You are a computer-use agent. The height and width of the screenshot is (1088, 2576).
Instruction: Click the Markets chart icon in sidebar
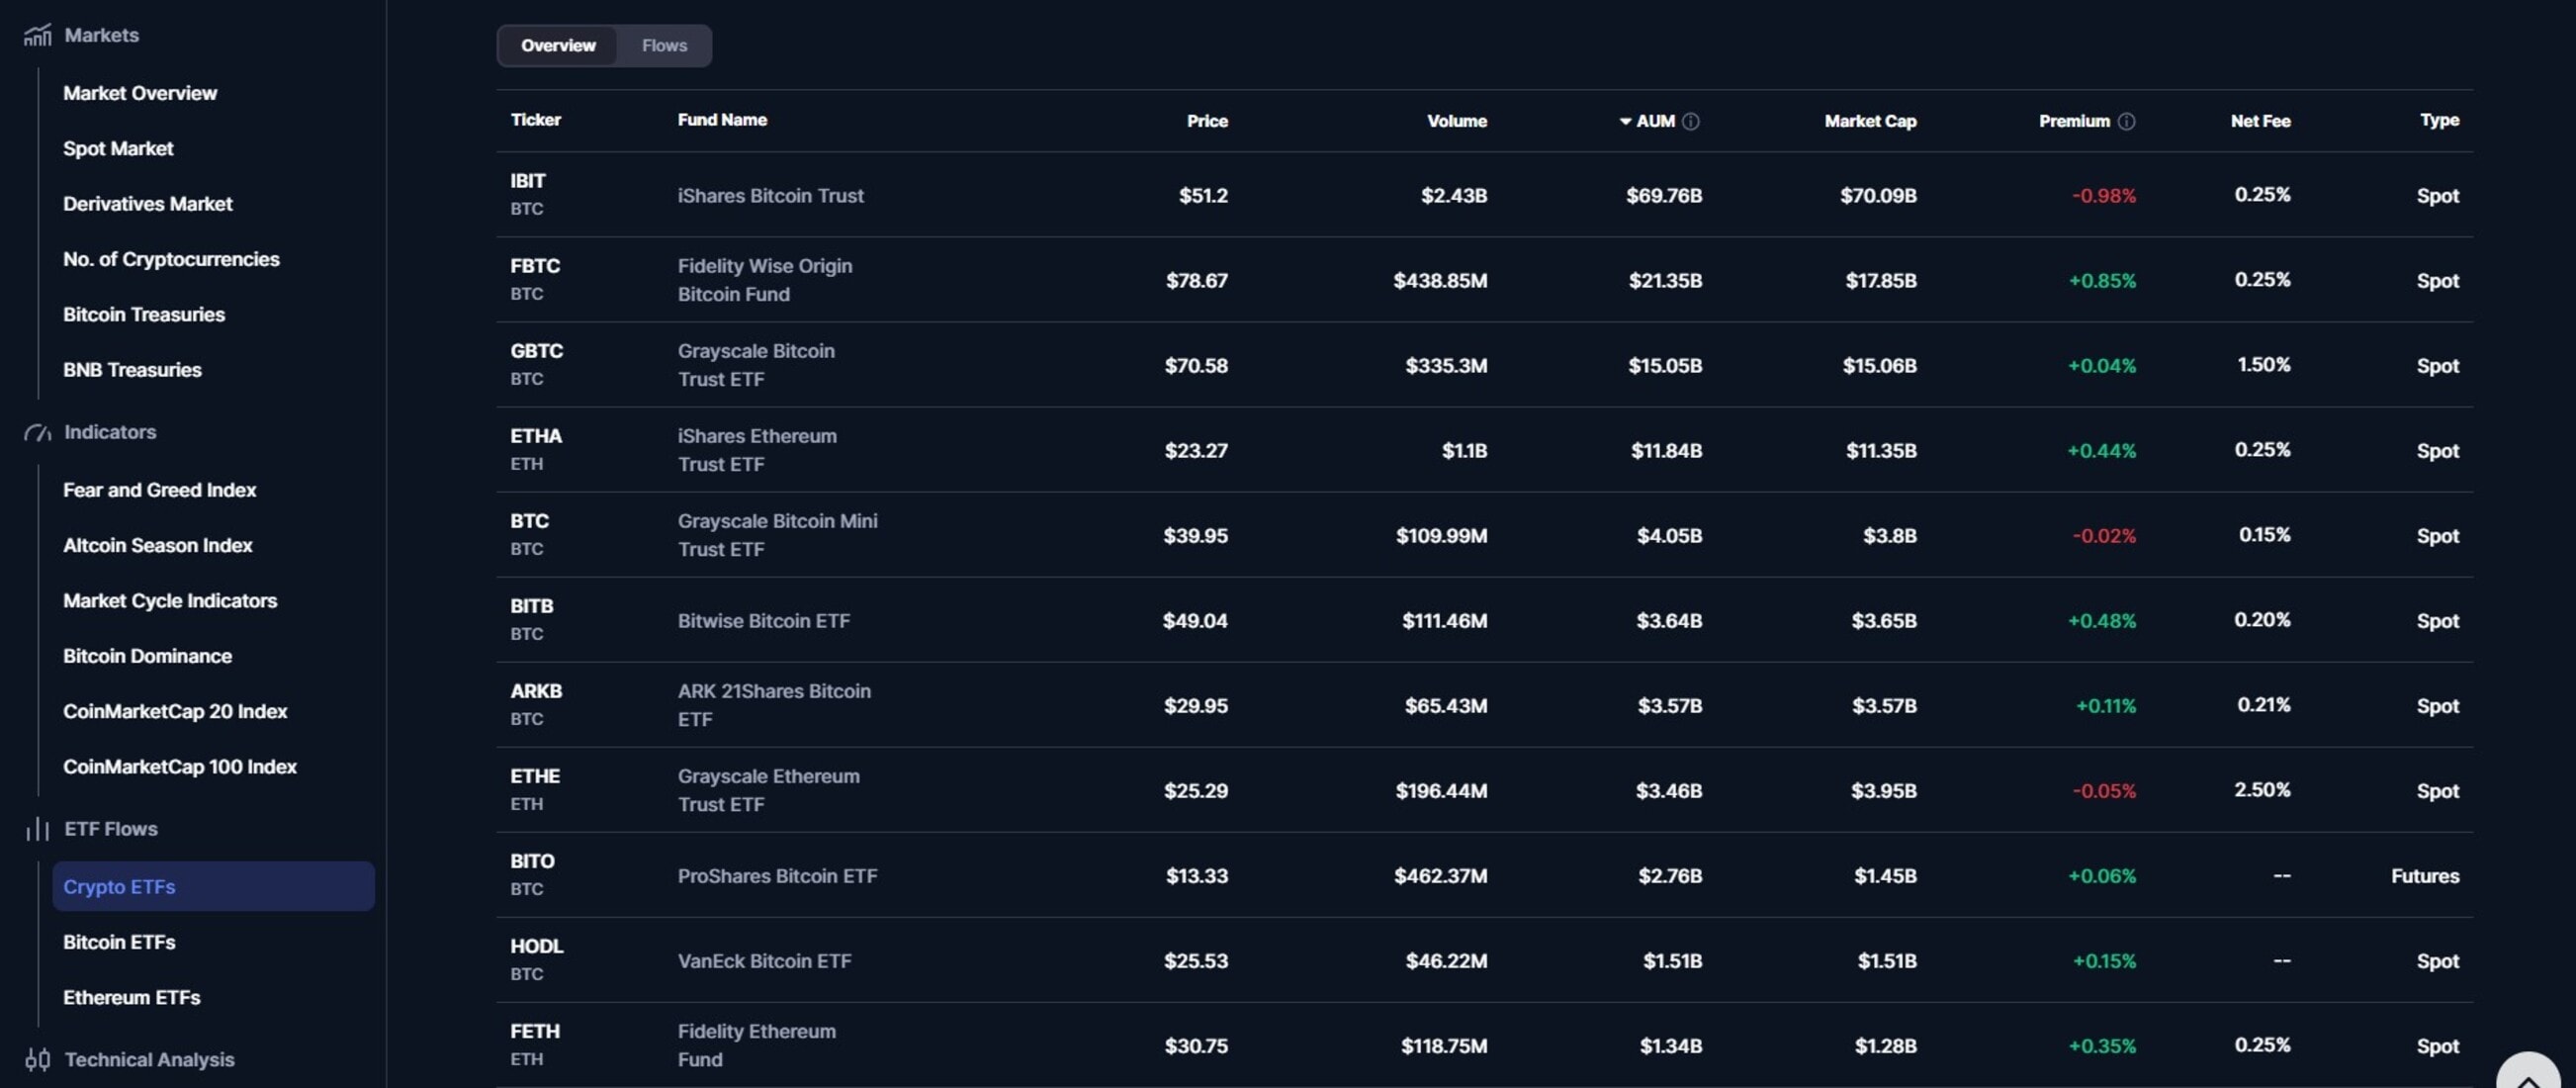(x=37, y=36)
